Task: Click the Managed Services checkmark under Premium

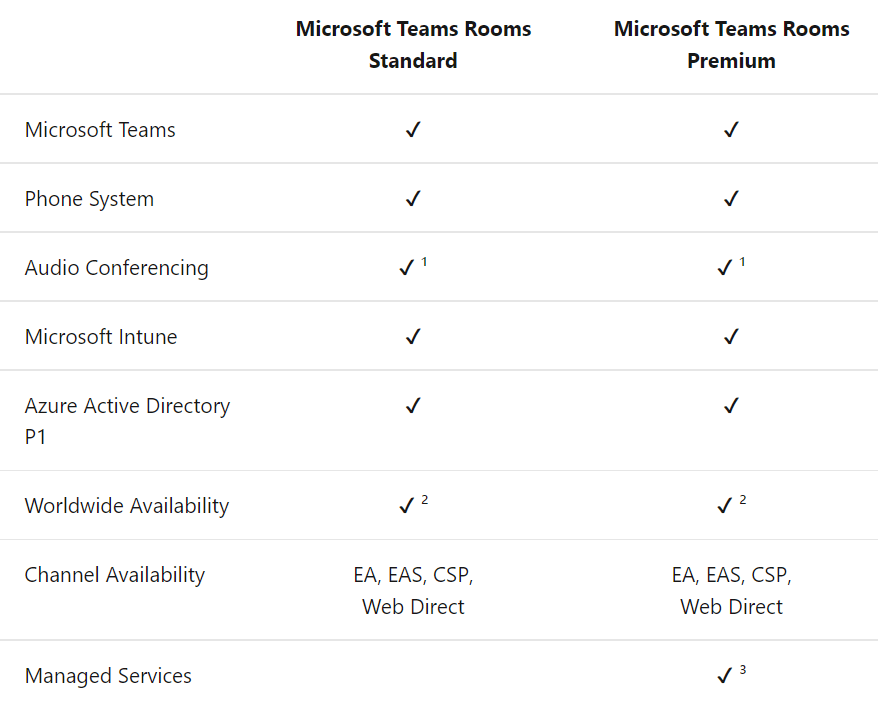Action: pos(725,677)
